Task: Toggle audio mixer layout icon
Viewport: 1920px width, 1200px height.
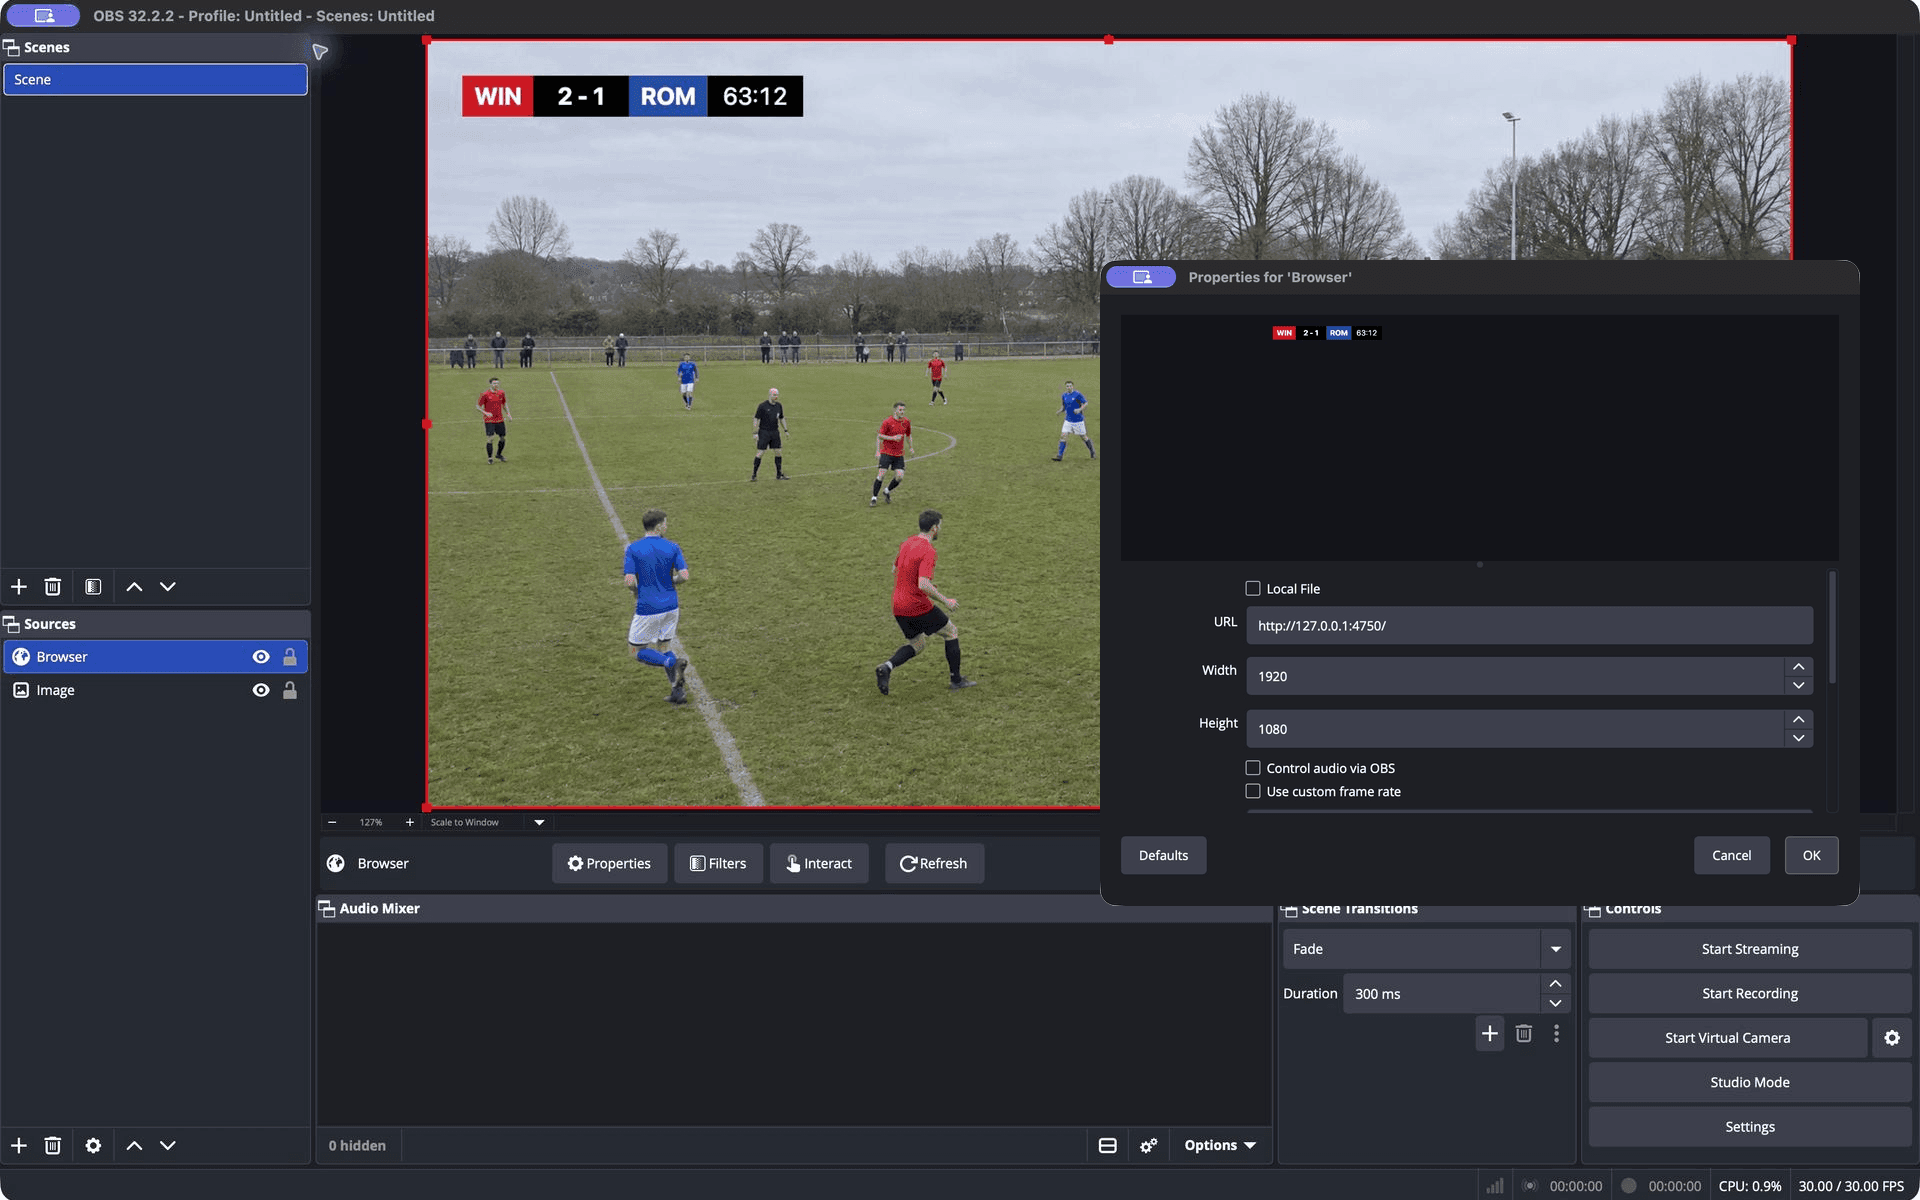Action: pos(1108,1145)
